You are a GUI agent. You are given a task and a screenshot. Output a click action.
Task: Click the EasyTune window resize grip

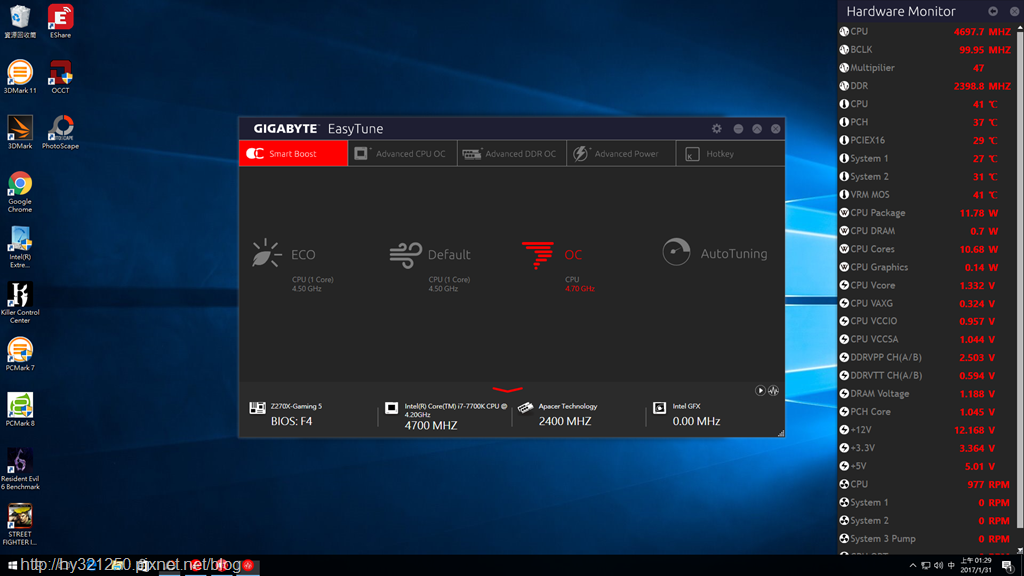[x=780, y=433]
